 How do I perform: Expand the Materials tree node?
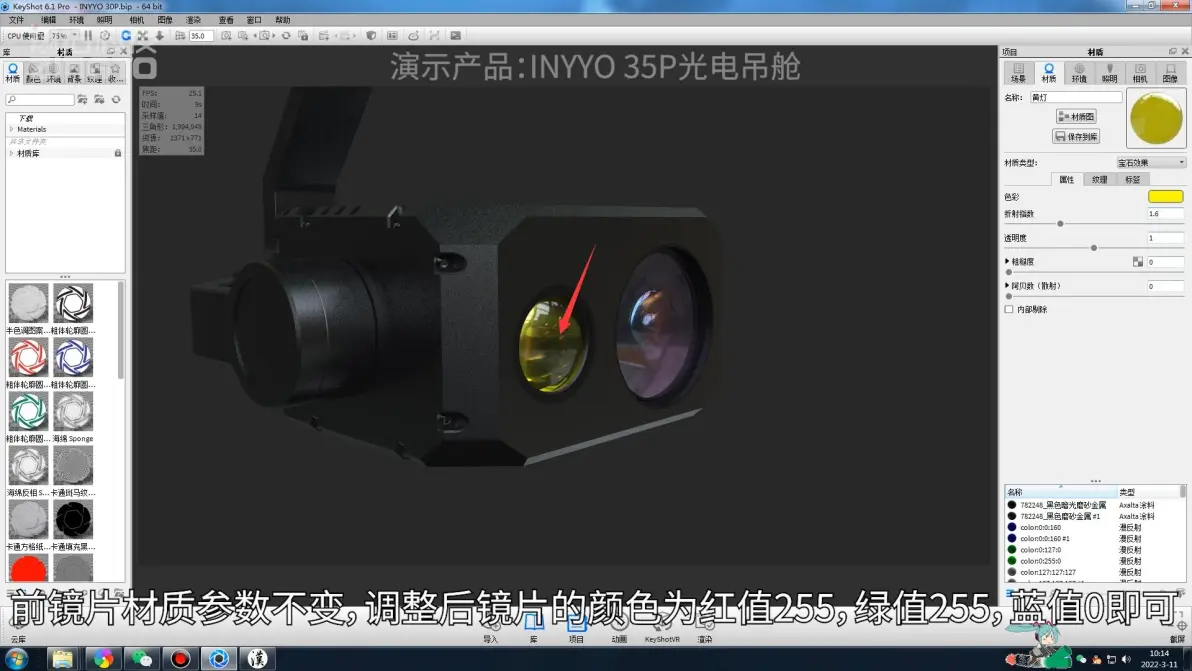coord(11,130)
